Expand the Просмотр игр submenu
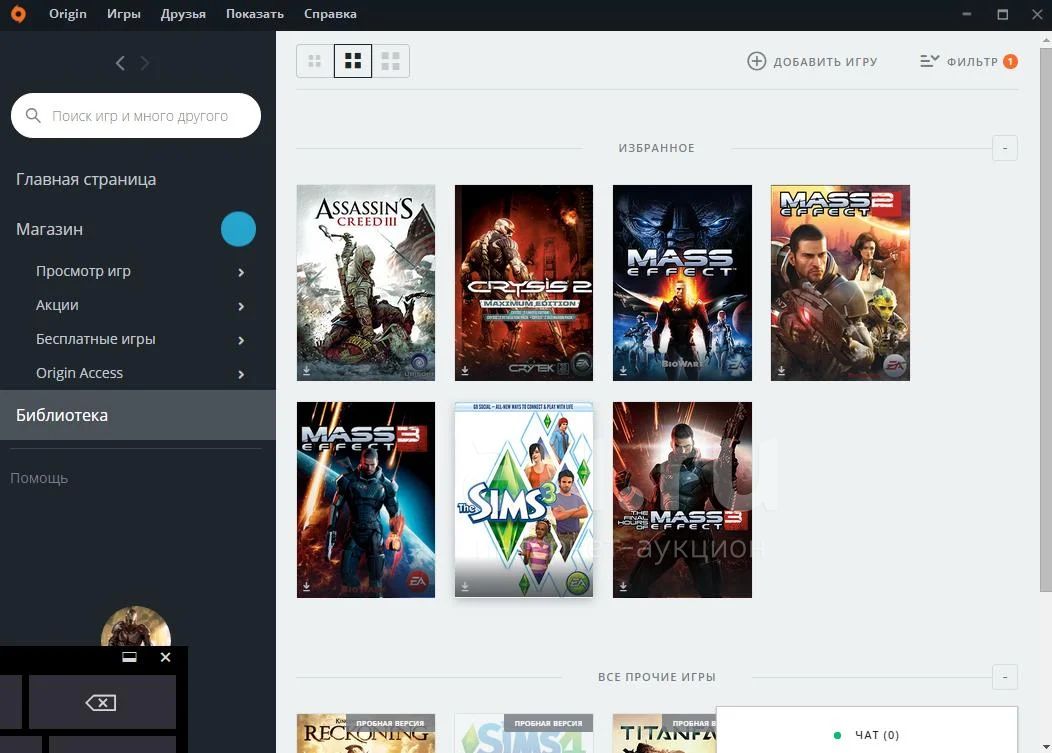The height and width of the screenshot is (753, 1052). point(241,272)
